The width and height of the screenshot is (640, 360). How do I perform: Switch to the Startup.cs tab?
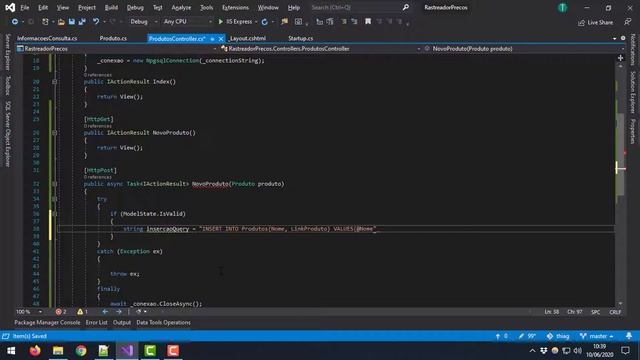[300, 38]
